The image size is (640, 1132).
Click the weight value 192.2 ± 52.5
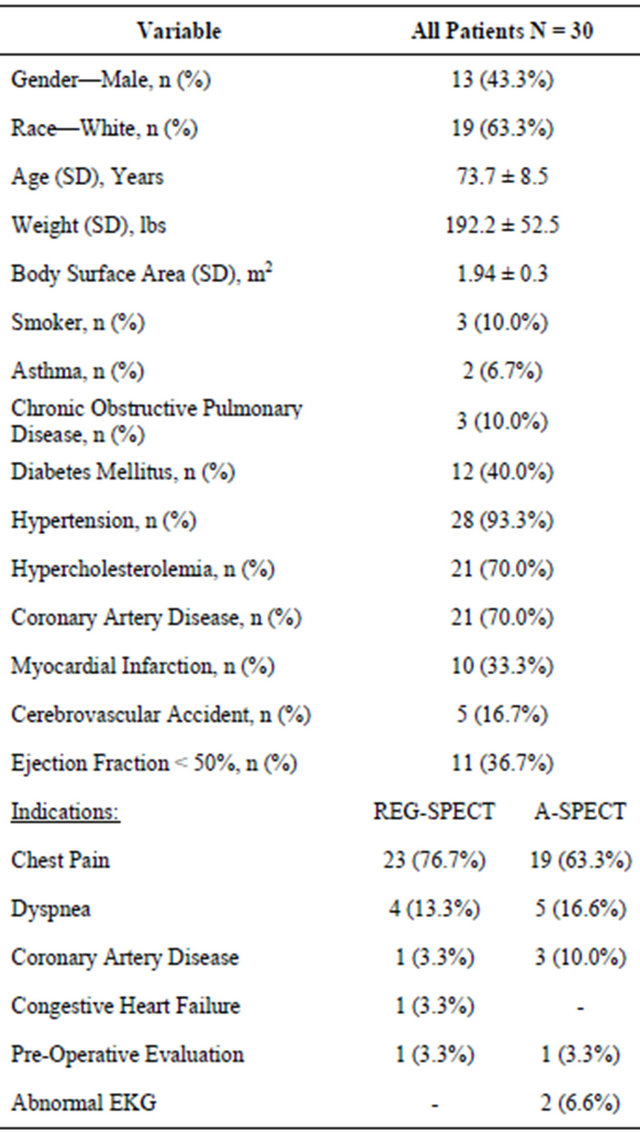pyautogui.click(x=501, y=225)
